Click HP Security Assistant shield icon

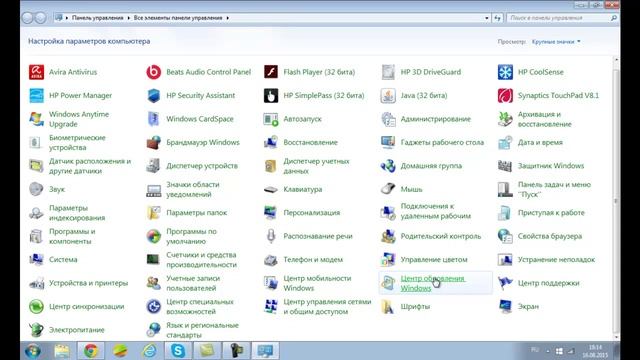point(153,96)
